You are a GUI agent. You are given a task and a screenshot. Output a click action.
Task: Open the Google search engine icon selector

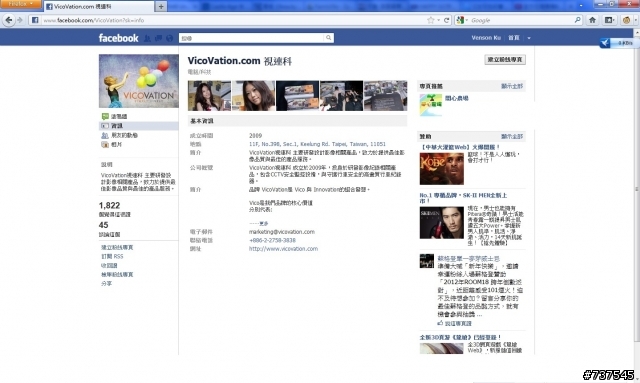coord(462,20)
